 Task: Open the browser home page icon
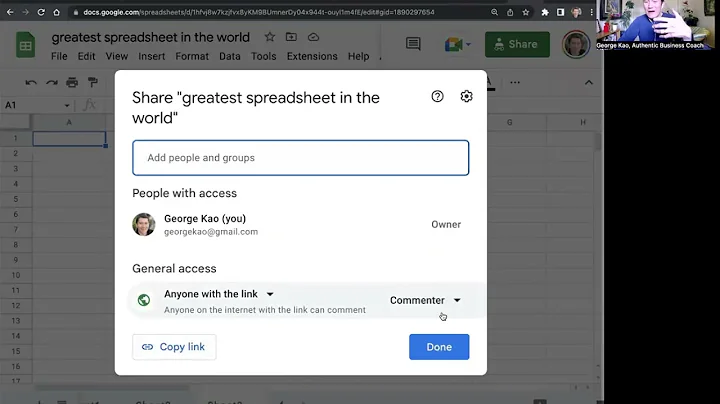(x=56, y=12)
